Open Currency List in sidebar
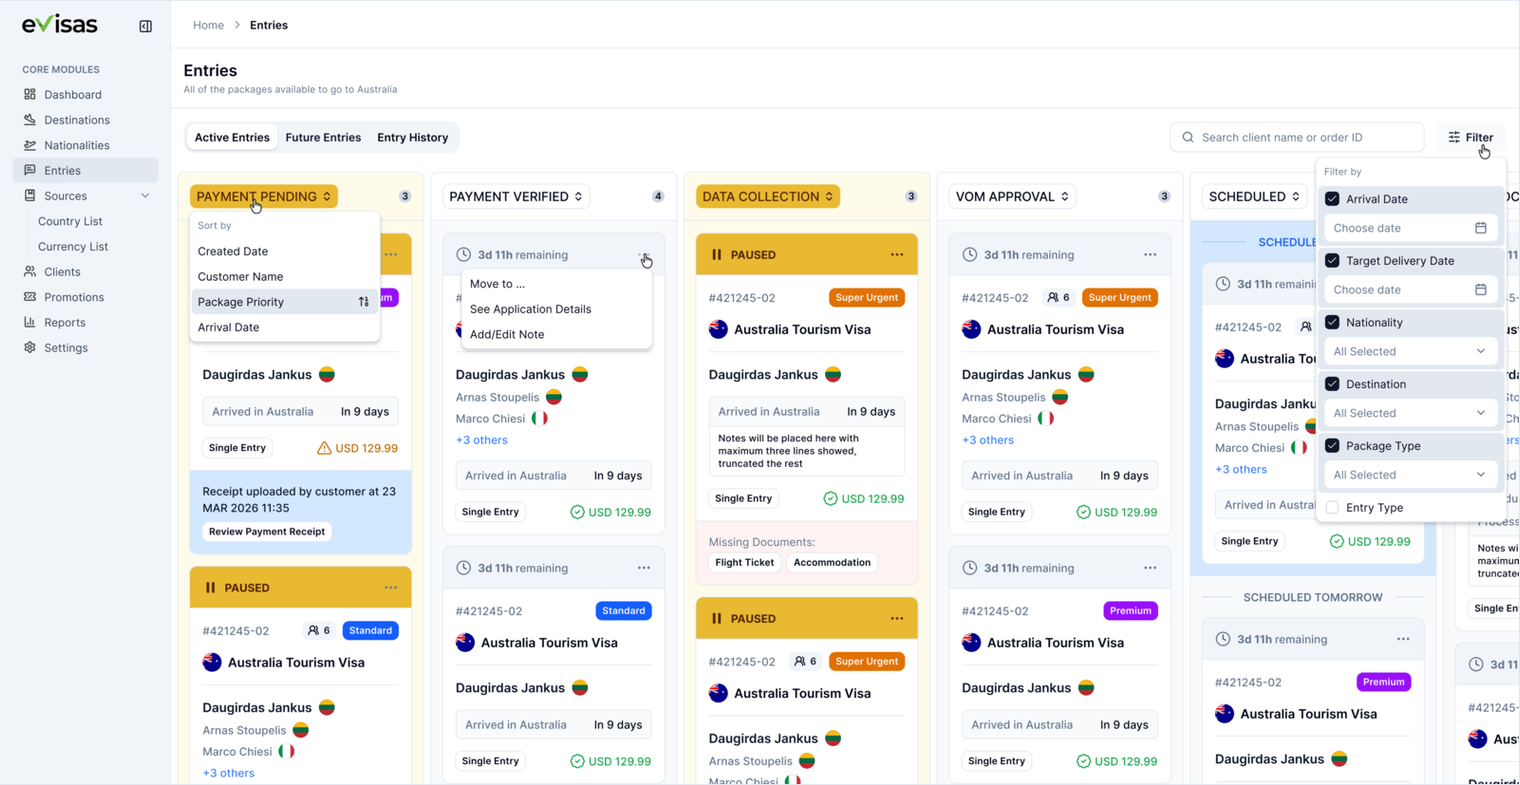 pos(73,246)
